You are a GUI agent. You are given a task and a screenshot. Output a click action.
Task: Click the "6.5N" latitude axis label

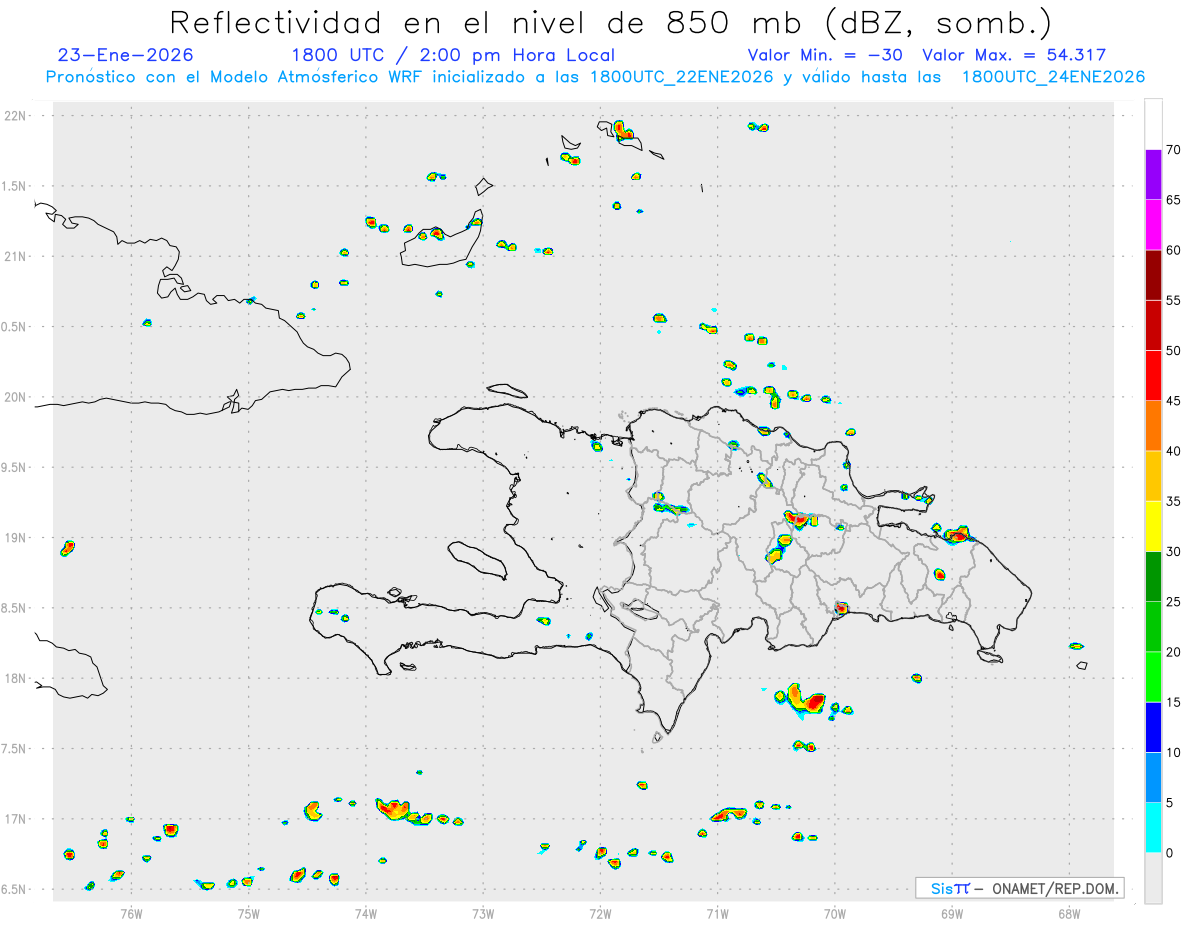[15, 890]
